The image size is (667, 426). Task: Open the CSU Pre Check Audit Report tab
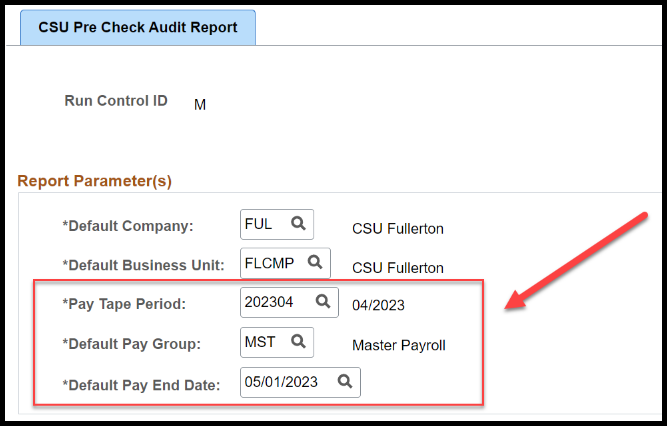pyautogui.click(x=138, y=28)
